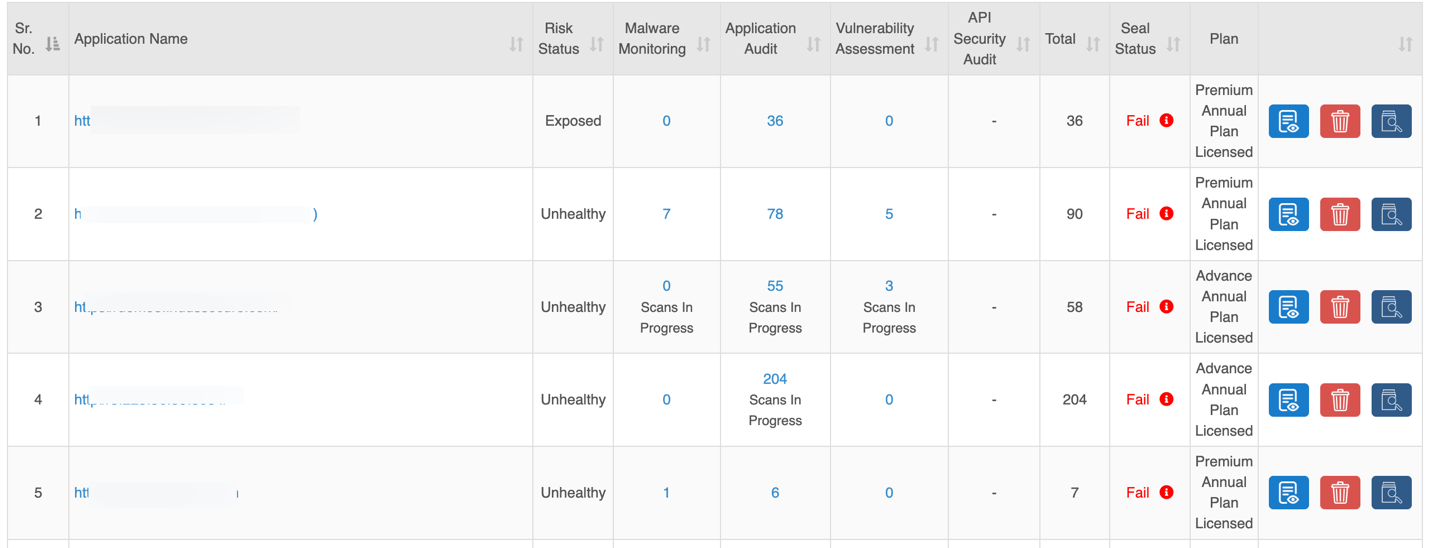The image size is (1431, 548).
Task: Click dark blue scan search icon row 3
Action: pos(1391,307)
